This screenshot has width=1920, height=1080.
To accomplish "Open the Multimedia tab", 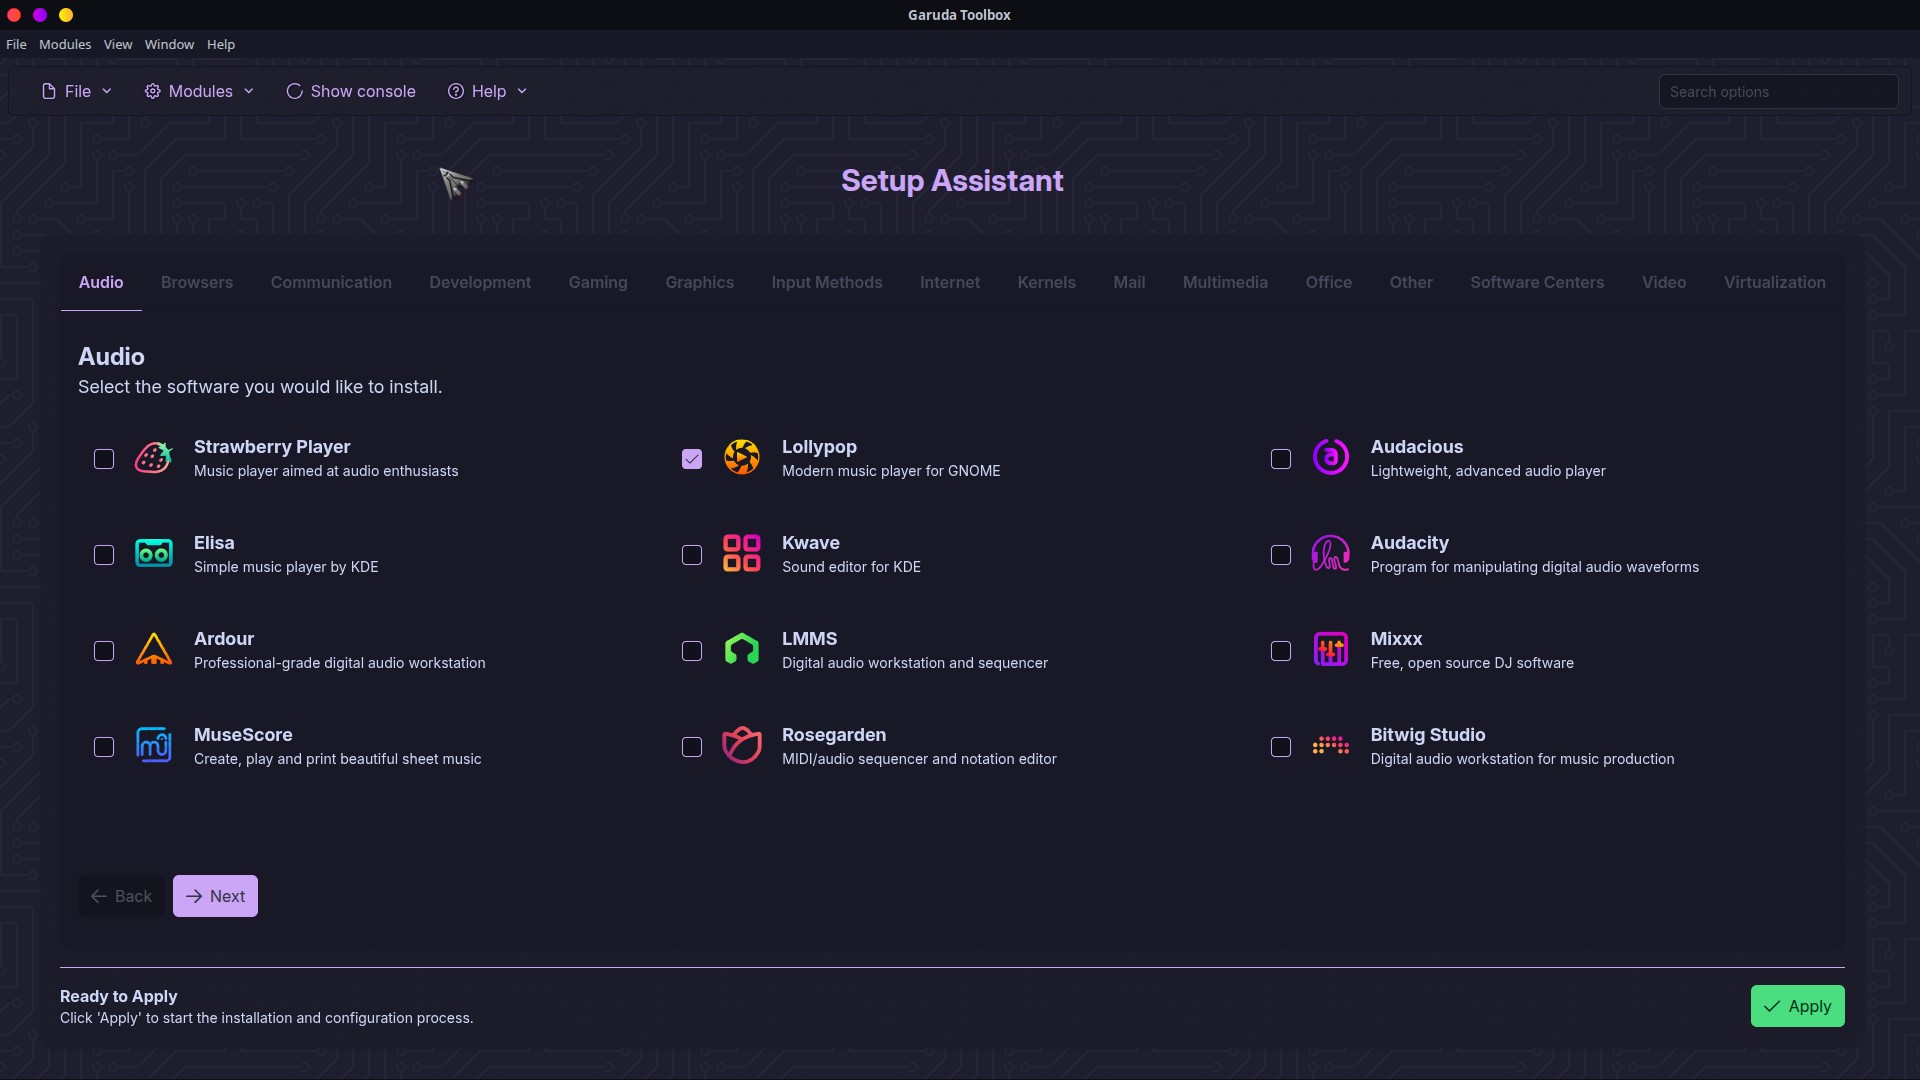I will (1225, 283).
